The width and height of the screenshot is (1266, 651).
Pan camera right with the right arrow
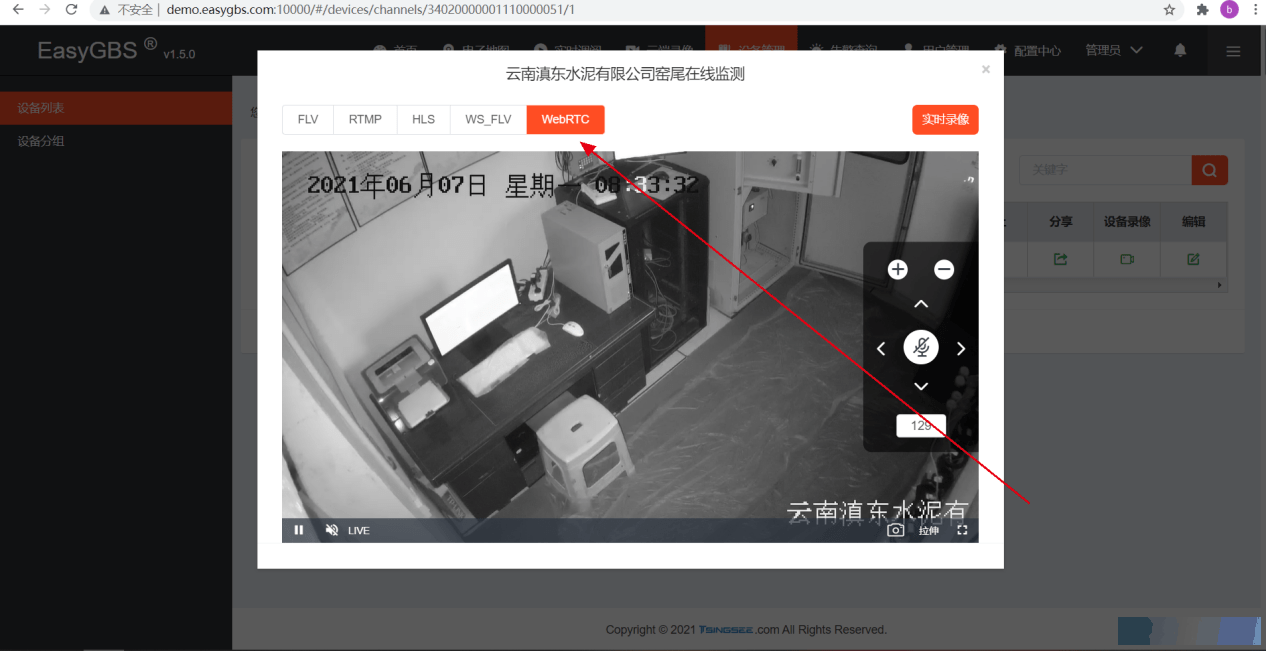pos(961,349)
